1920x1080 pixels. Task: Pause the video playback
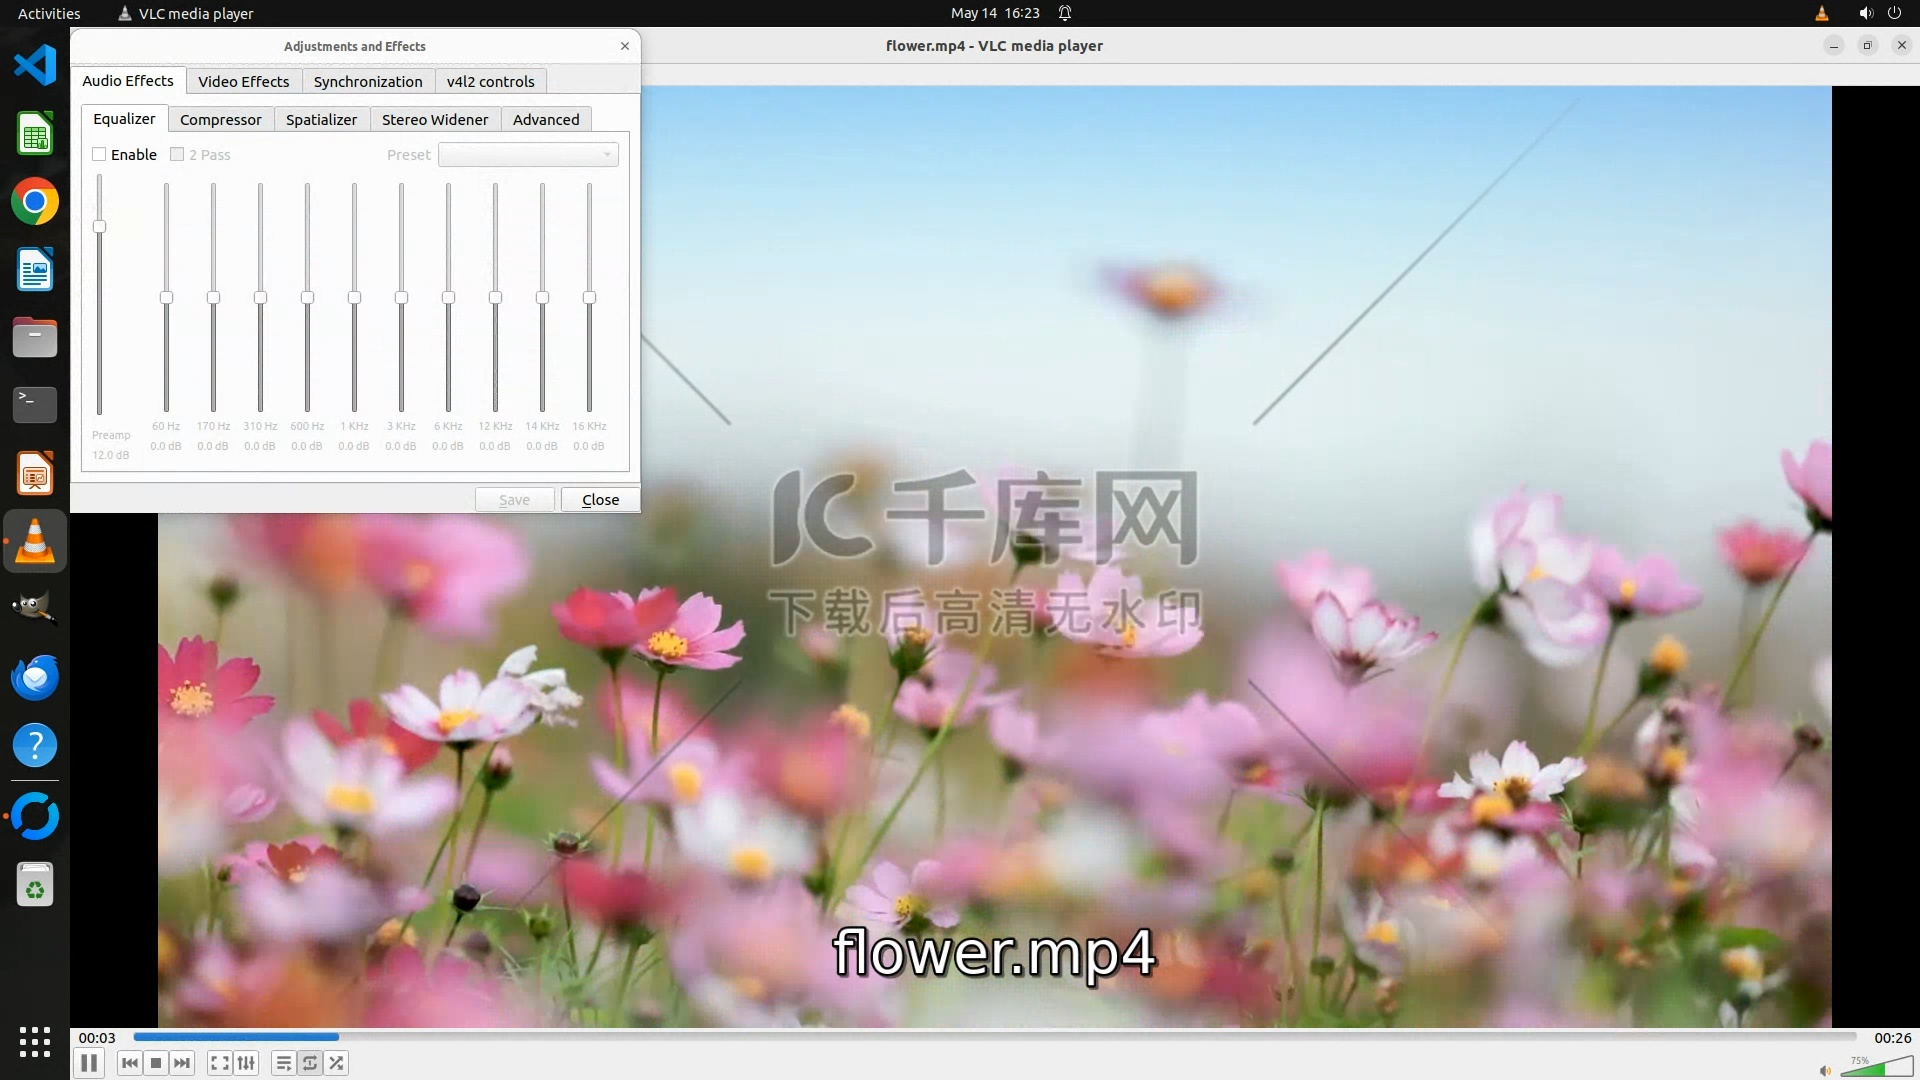(89, 1063)
